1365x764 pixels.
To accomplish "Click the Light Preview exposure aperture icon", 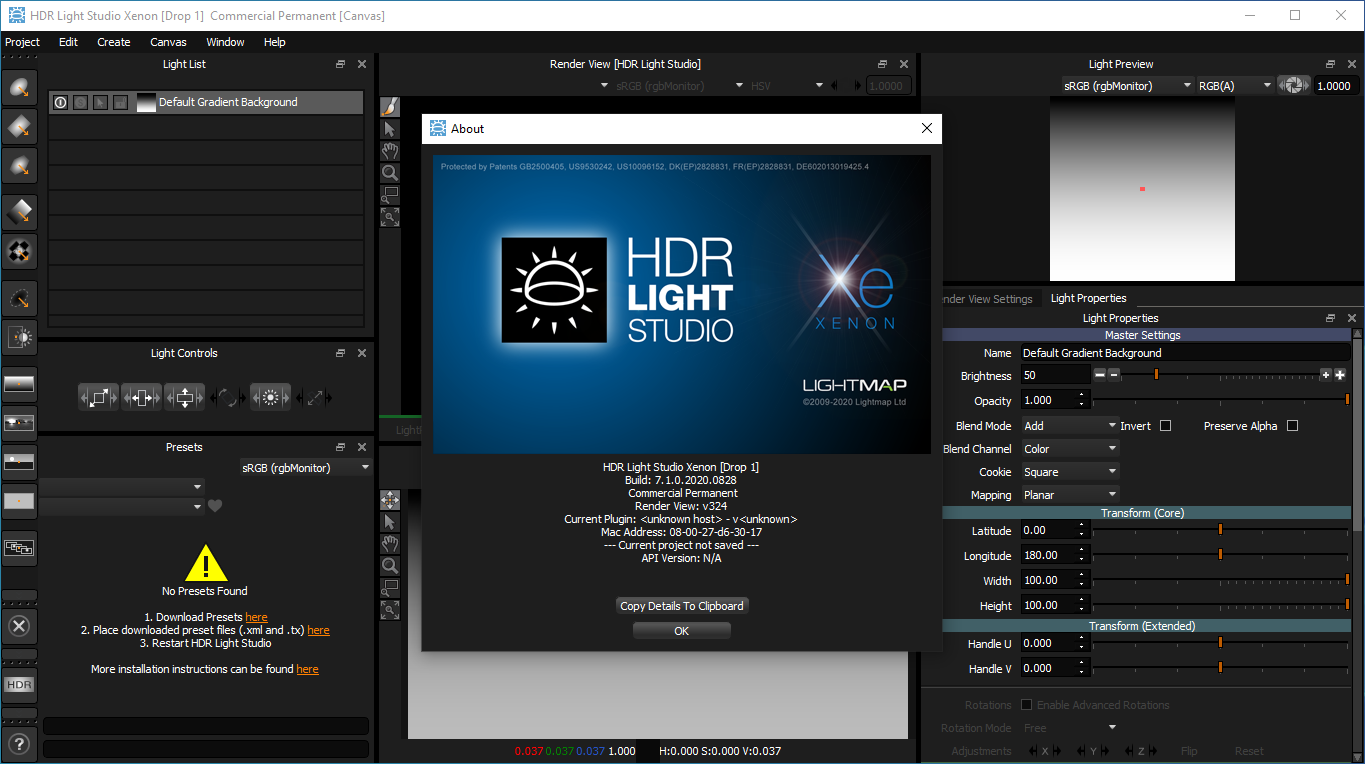I will [1293, 86].
